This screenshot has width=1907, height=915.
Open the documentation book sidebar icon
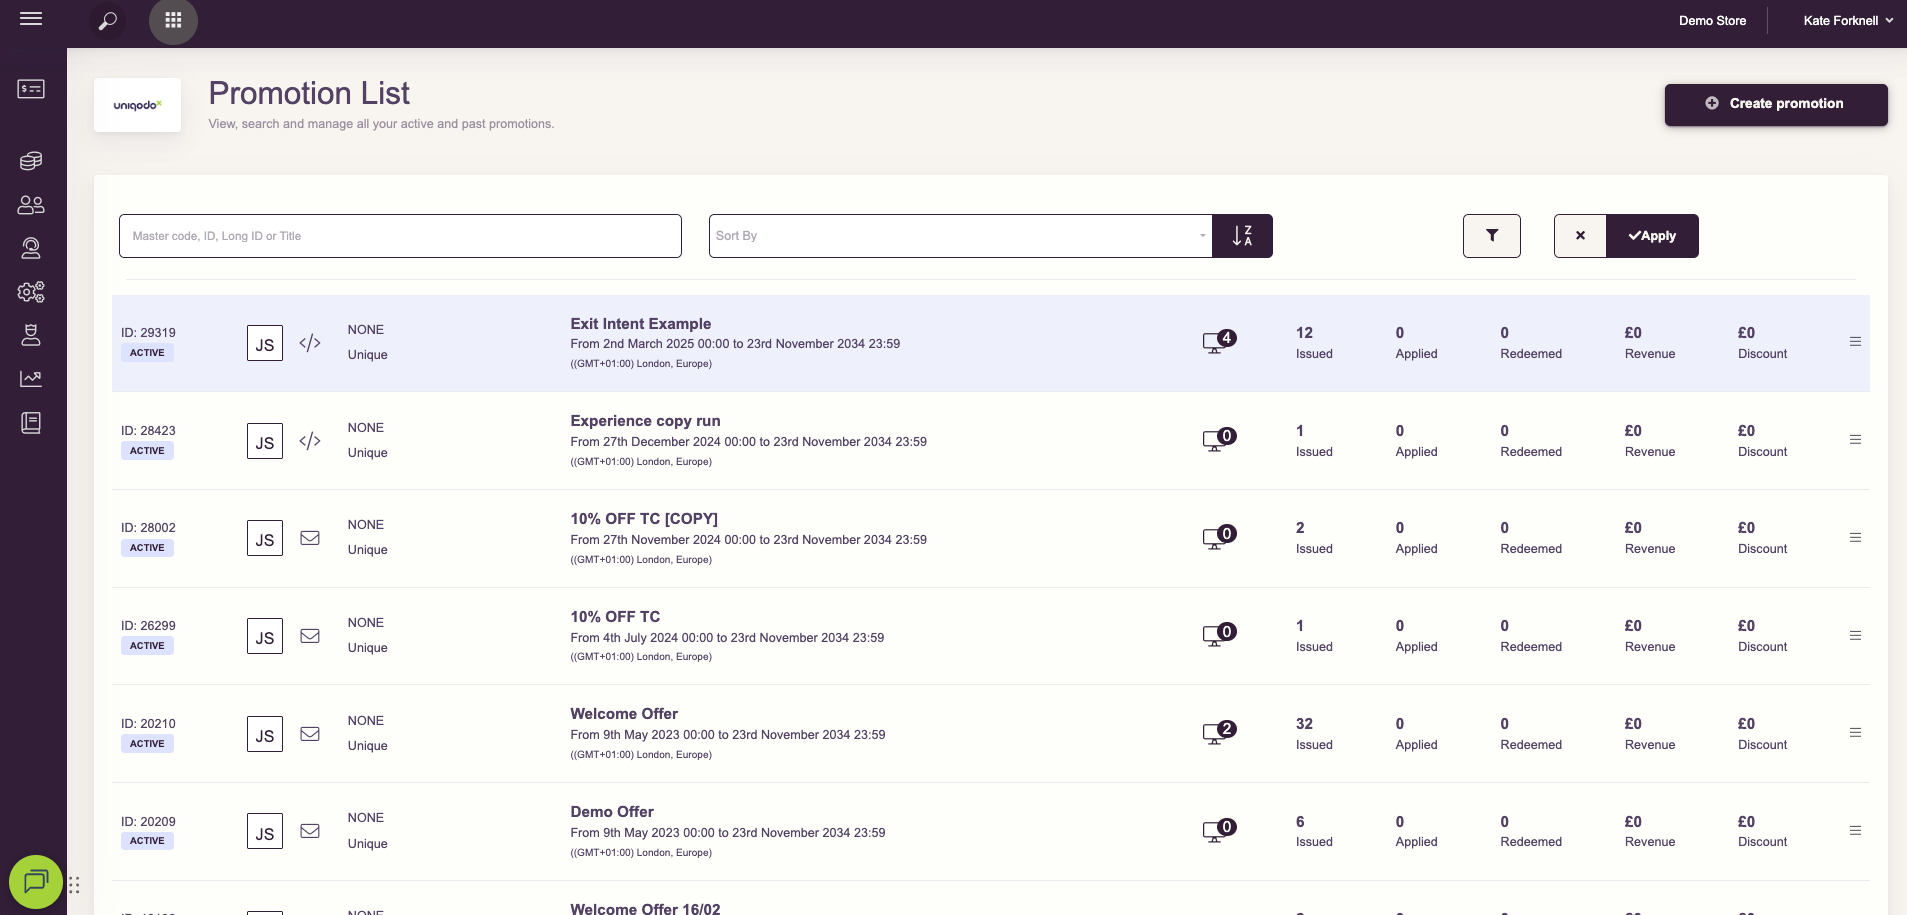31,423
